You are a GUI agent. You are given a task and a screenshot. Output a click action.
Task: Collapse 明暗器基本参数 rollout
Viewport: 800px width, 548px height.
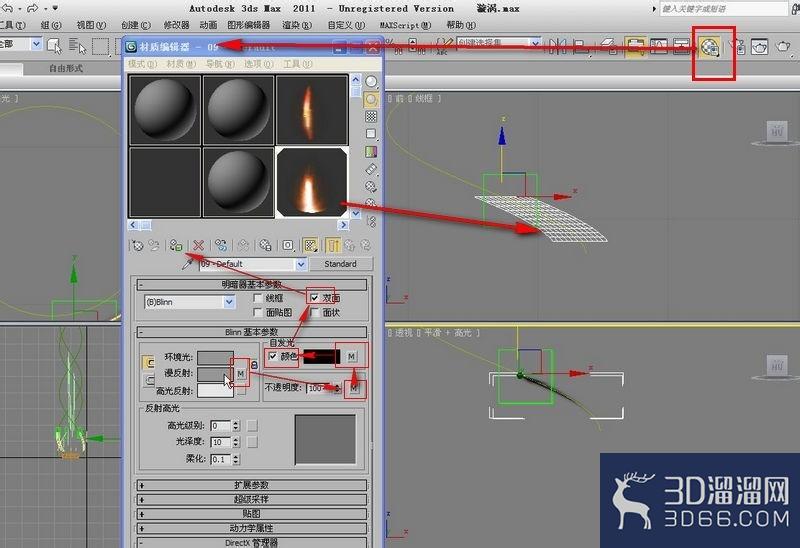[252, 284]
